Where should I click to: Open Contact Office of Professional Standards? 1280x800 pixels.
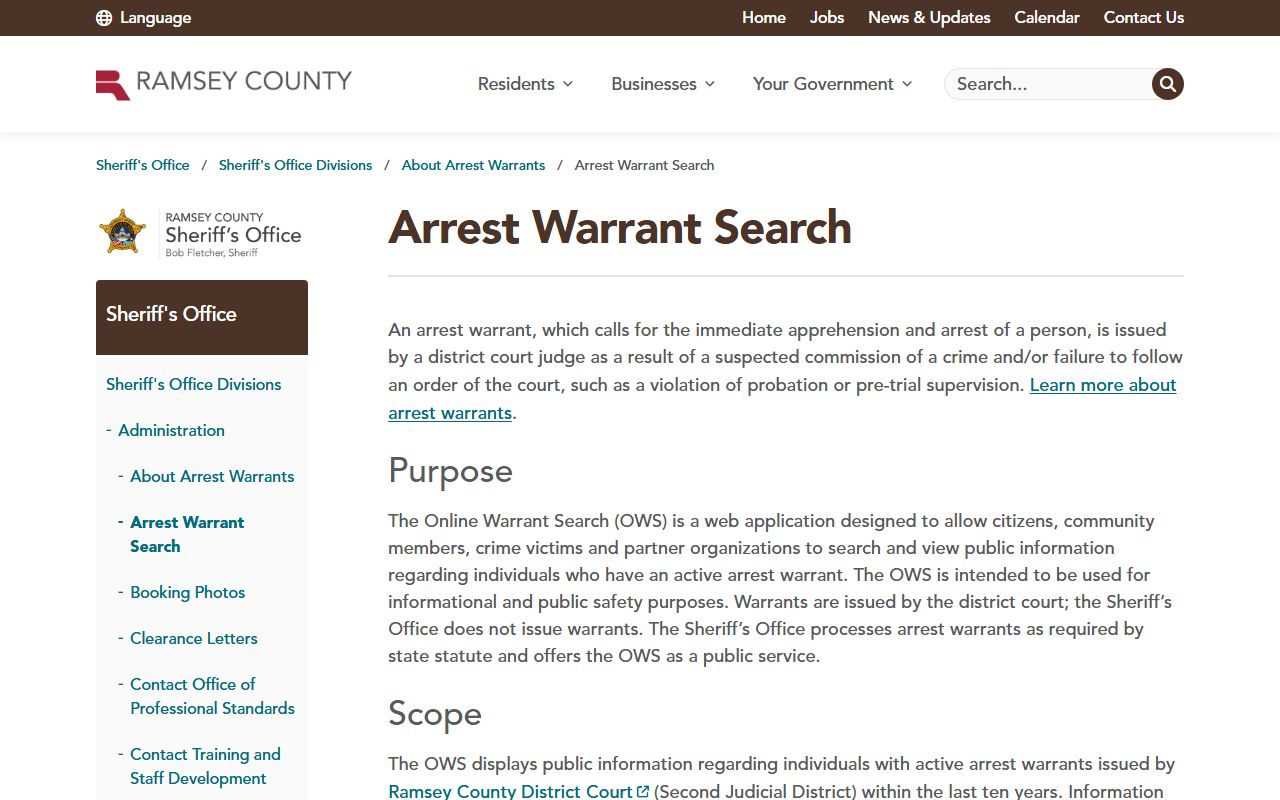tap(212, 696)
